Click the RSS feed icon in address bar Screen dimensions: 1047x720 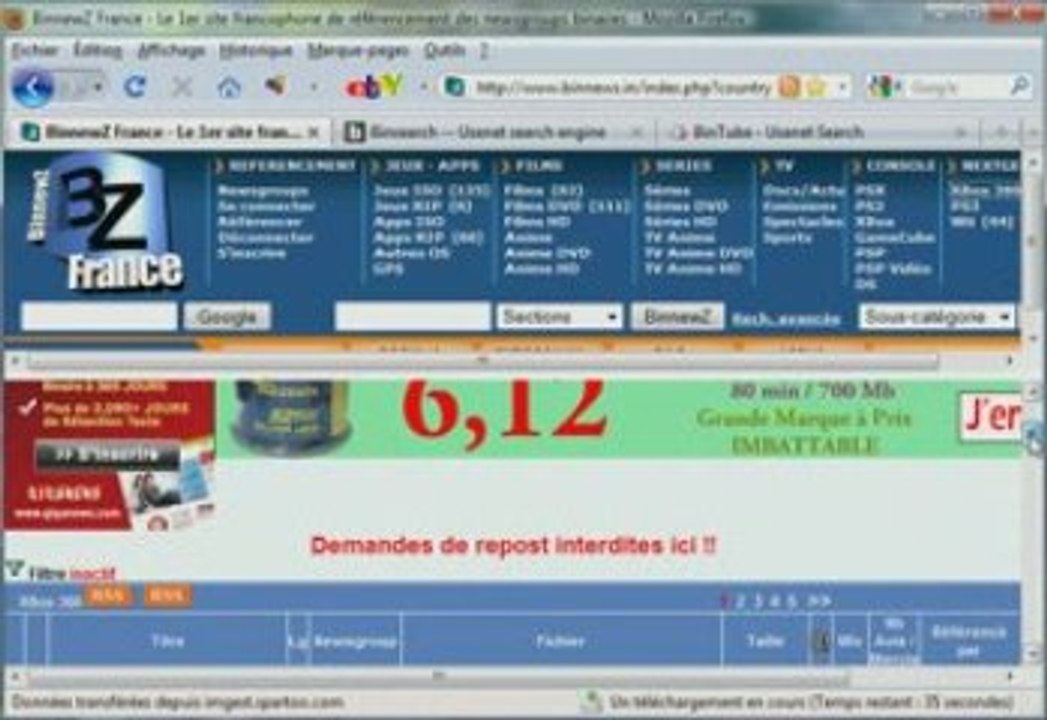coord(789,87)
